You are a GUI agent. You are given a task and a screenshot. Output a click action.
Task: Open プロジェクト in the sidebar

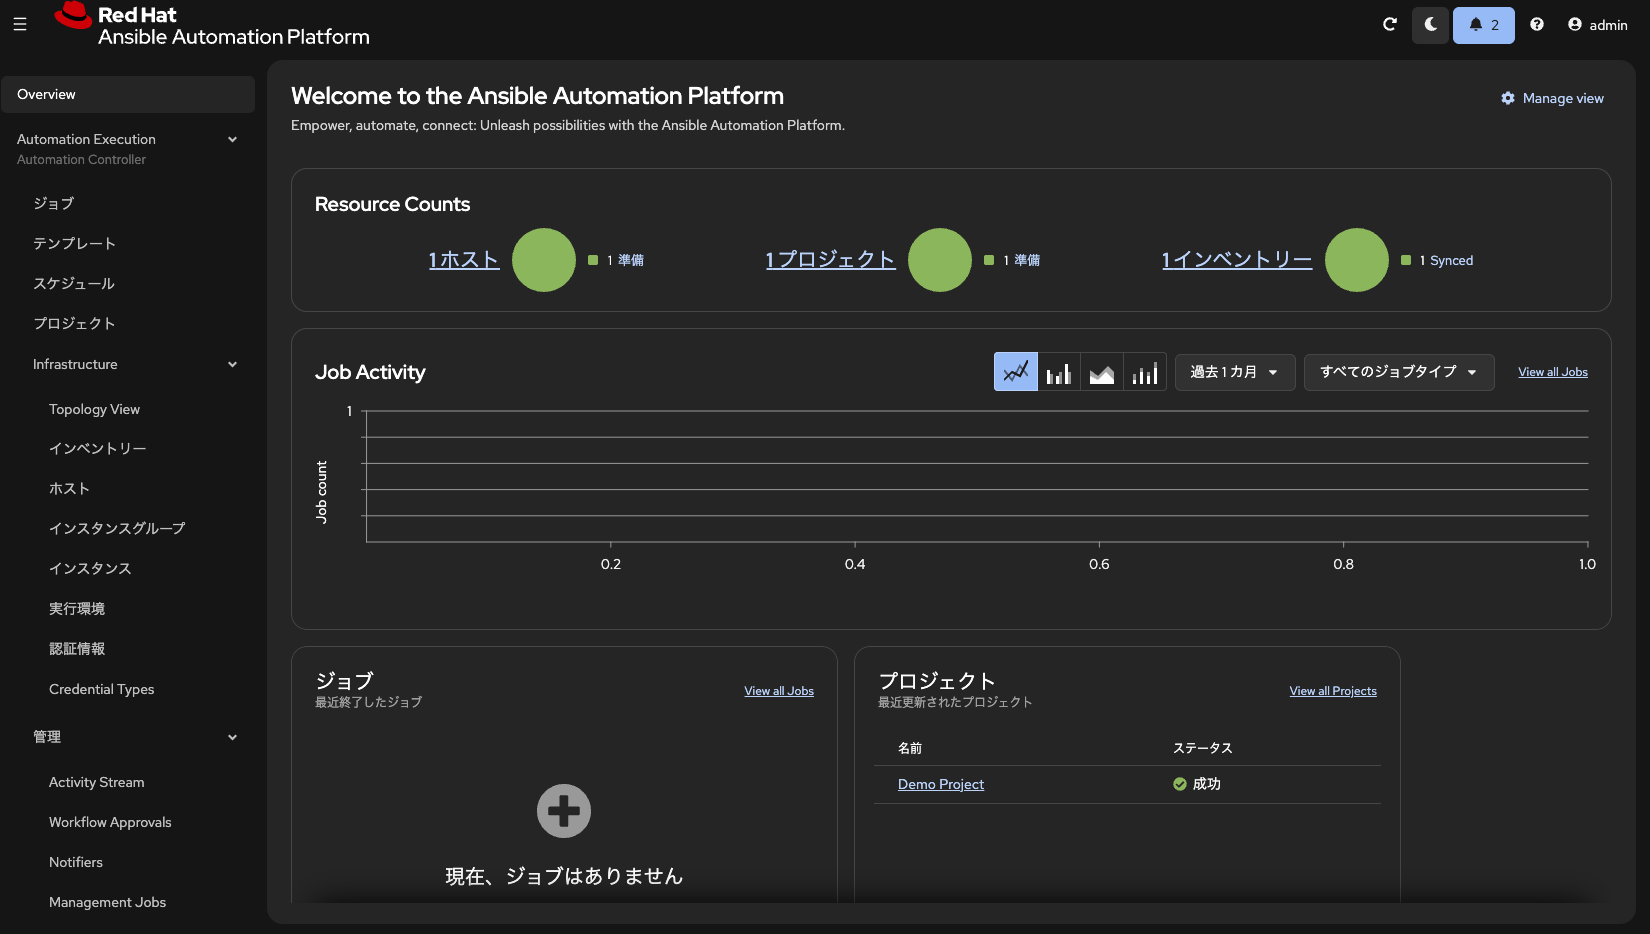point(74,323)
